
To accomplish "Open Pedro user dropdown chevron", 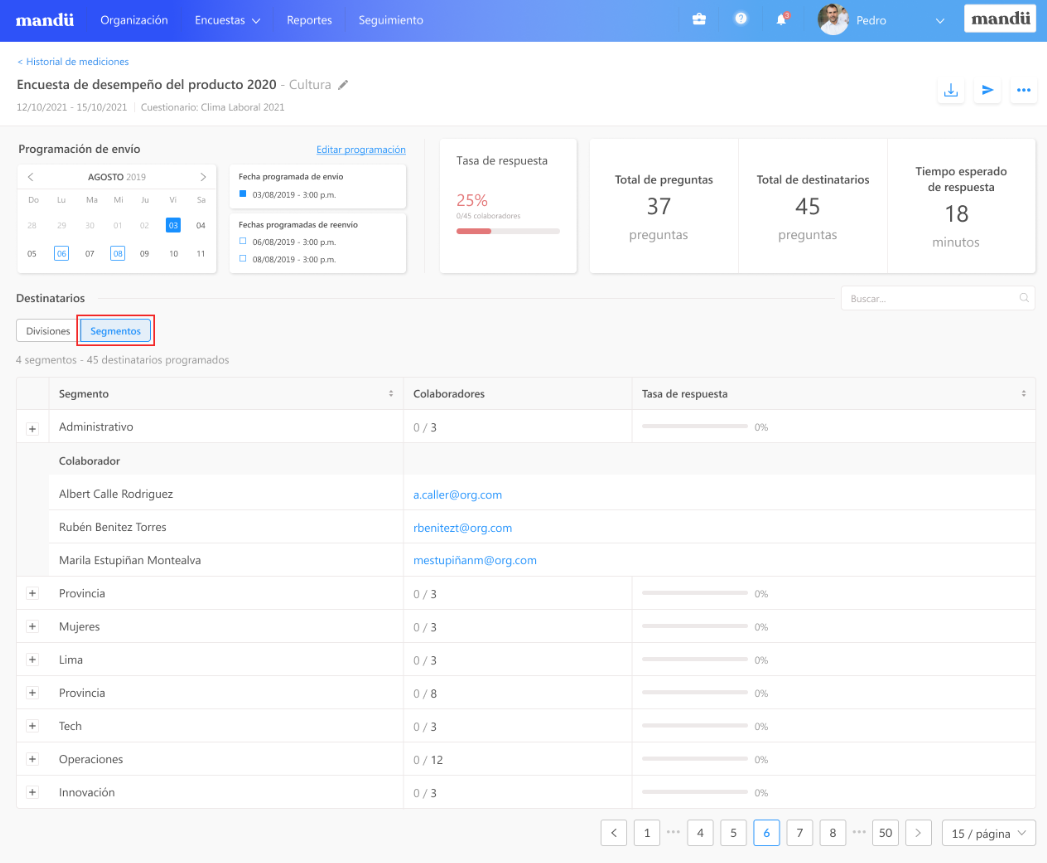I will [x=939, y=21].
